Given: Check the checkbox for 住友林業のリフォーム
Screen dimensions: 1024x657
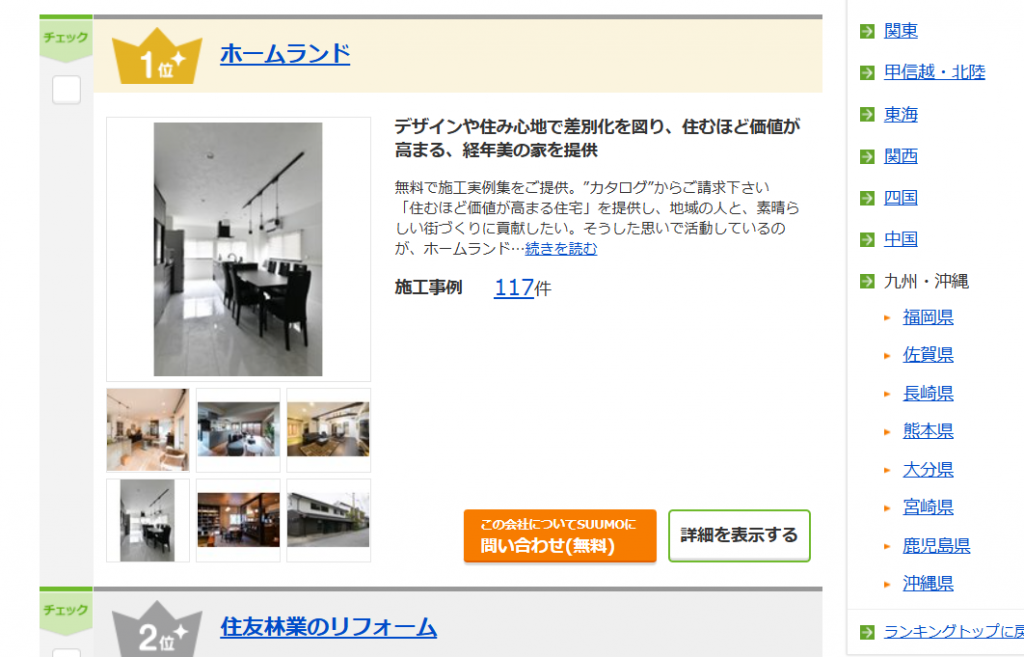Looking at the screenshot, I should (x=67, y=652).
